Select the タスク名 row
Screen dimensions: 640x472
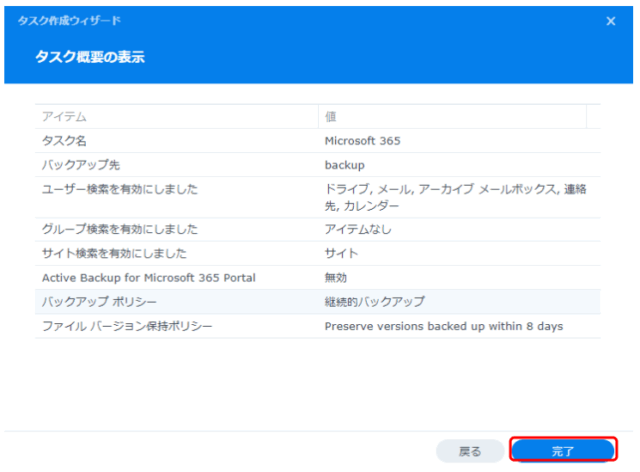tap(64, 141)
